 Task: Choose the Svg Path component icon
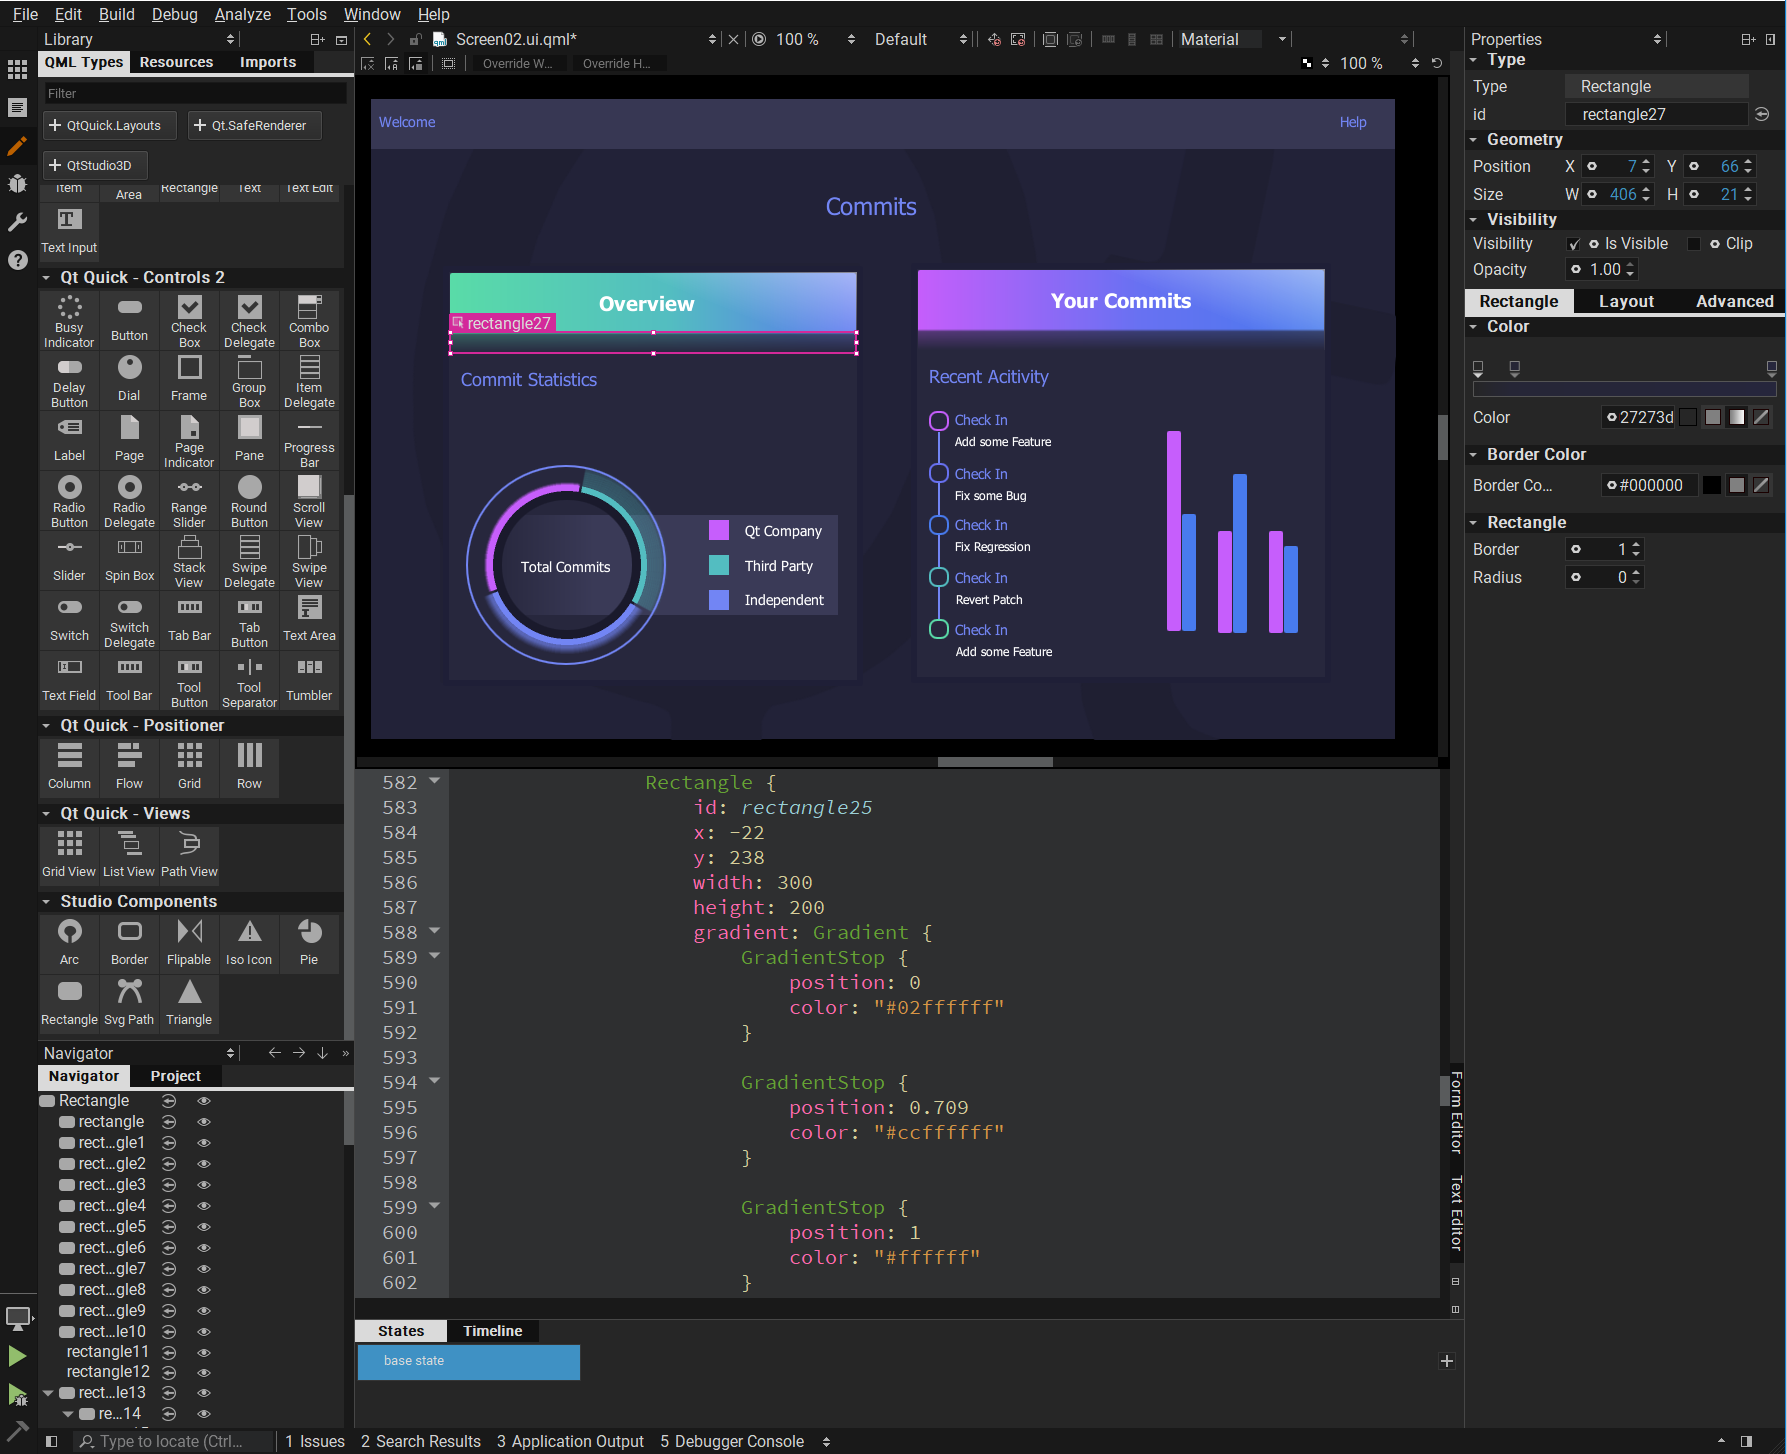point(128,992)
